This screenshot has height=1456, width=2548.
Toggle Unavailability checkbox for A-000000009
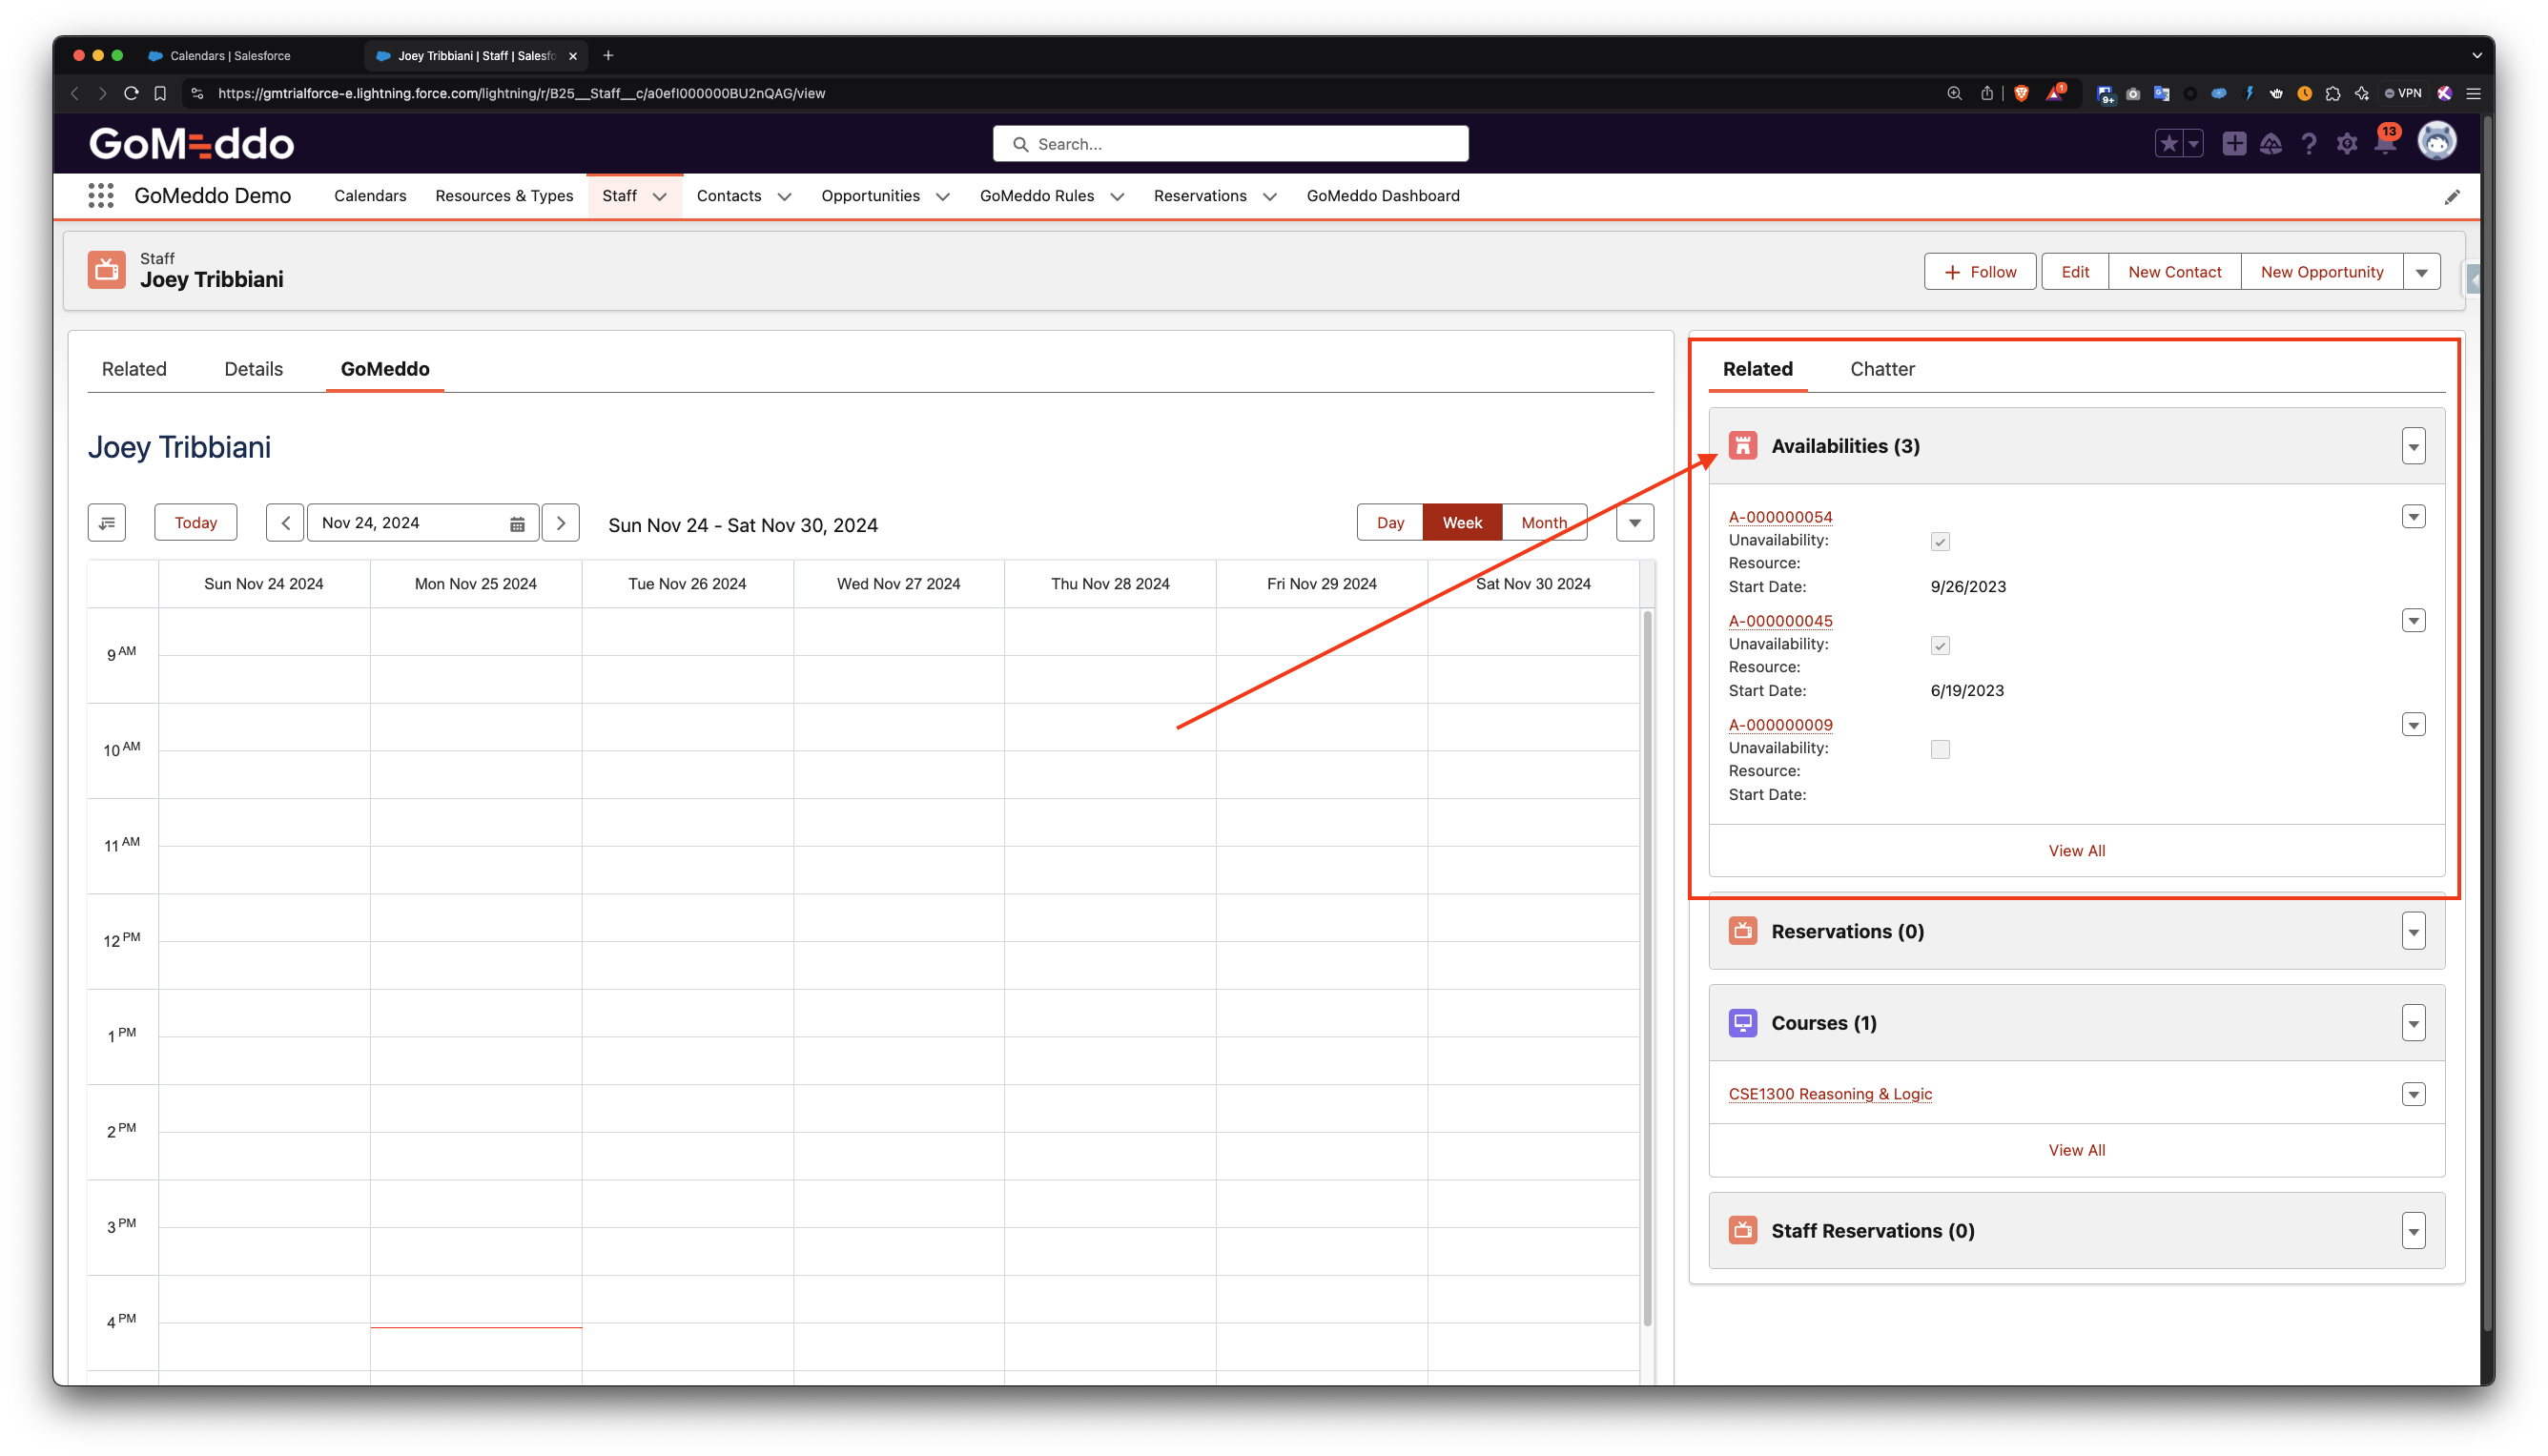[x=1940, y=750]
